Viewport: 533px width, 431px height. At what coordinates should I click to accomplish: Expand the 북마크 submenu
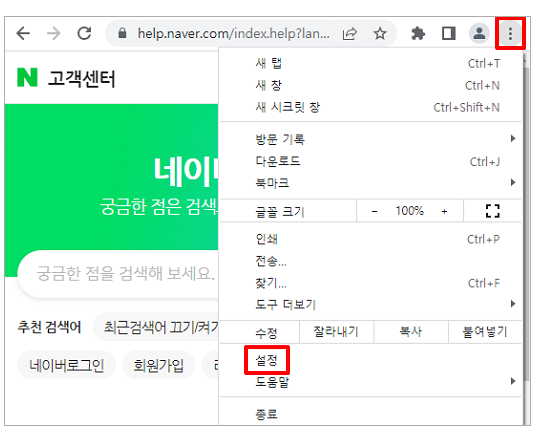[371, 183]
